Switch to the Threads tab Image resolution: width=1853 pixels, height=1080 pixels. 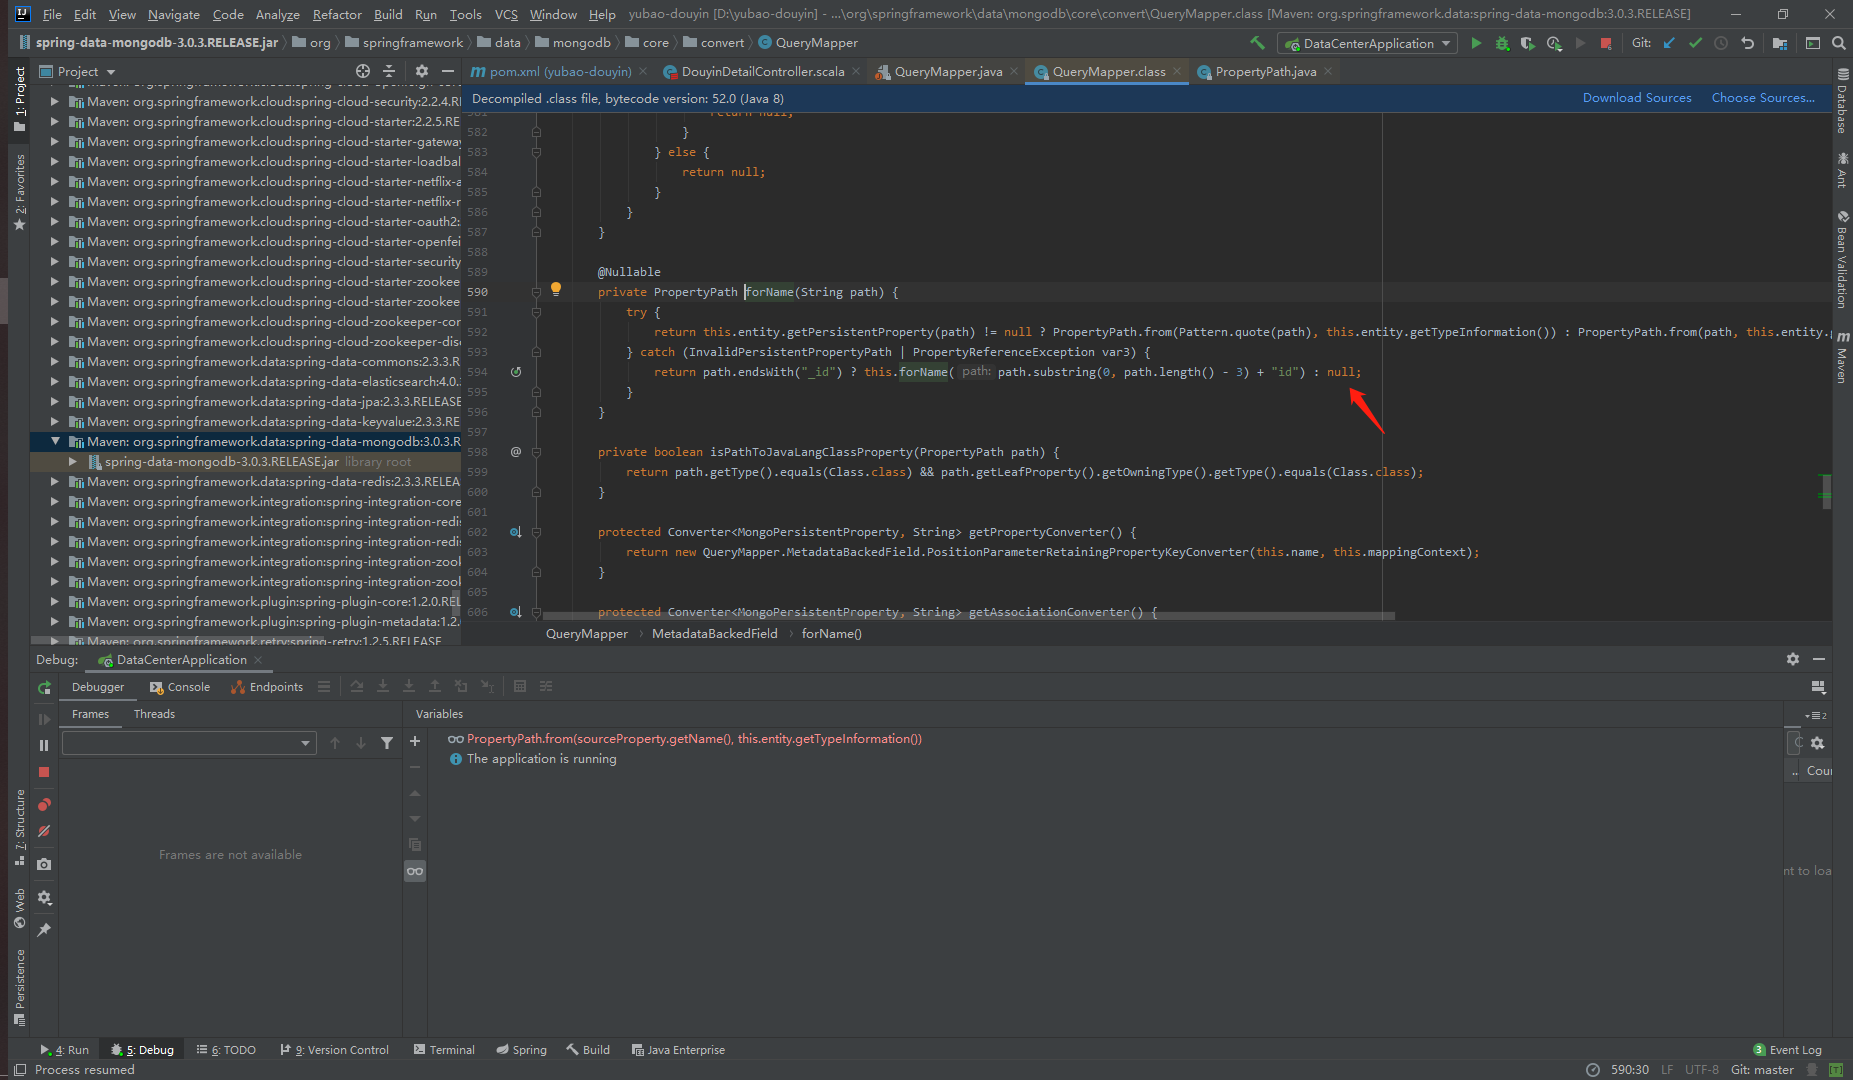click(154, 714)
